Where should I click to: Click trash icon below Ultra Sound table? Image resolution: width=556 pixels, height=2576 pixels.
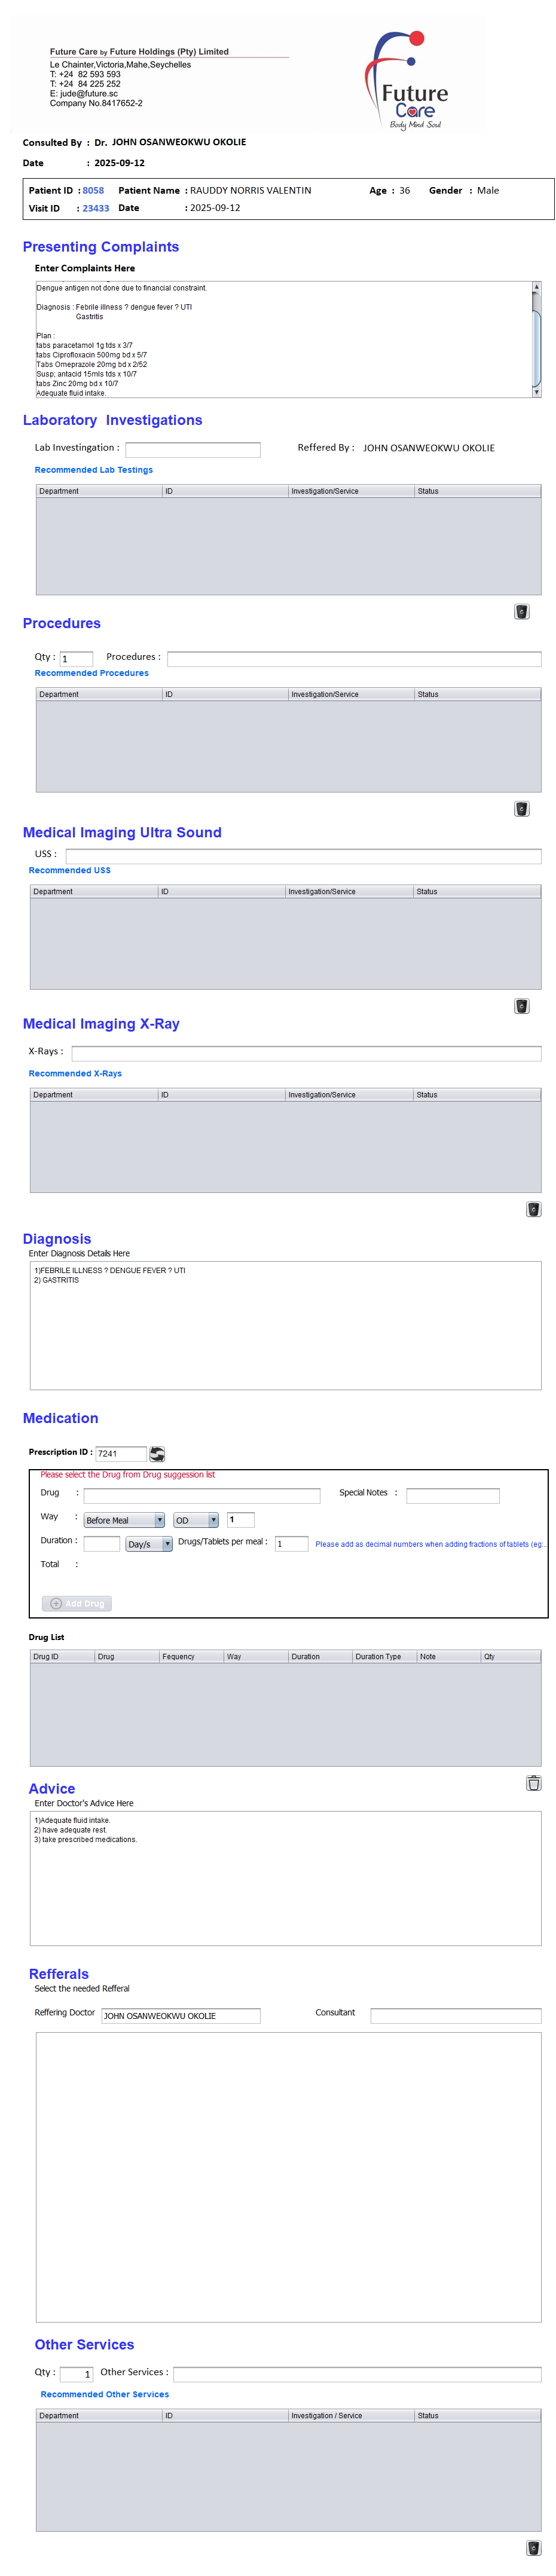[521, 1005]
